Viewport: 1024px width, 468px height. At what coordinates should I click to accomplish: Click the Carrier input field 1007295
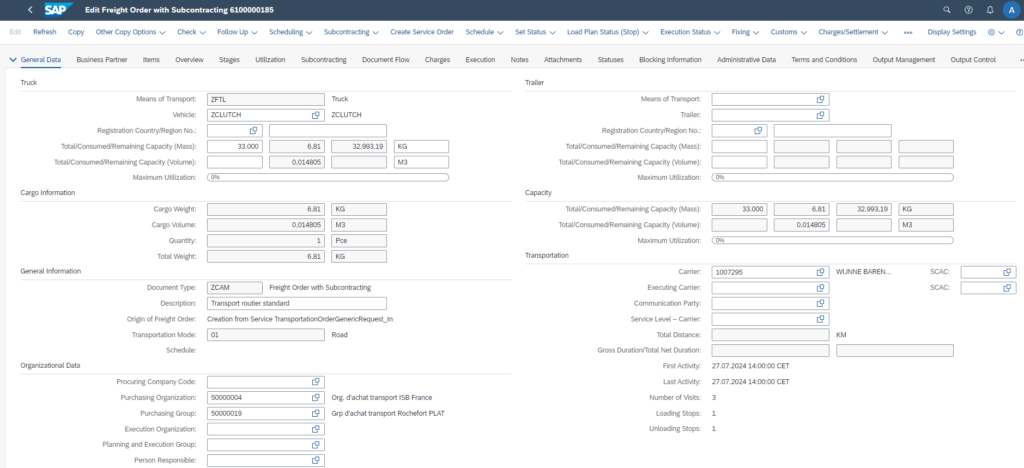point(771,272)
